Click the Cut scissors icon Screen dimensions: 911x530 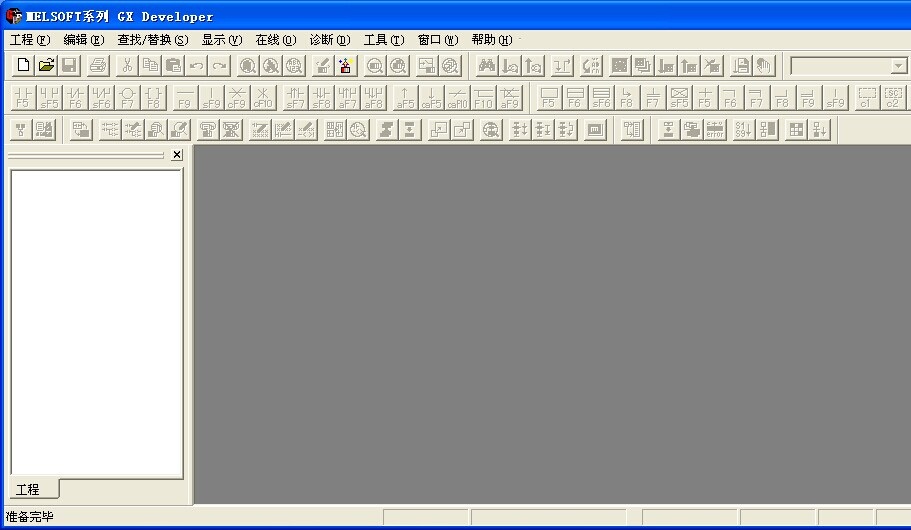(x=127, y=65)
